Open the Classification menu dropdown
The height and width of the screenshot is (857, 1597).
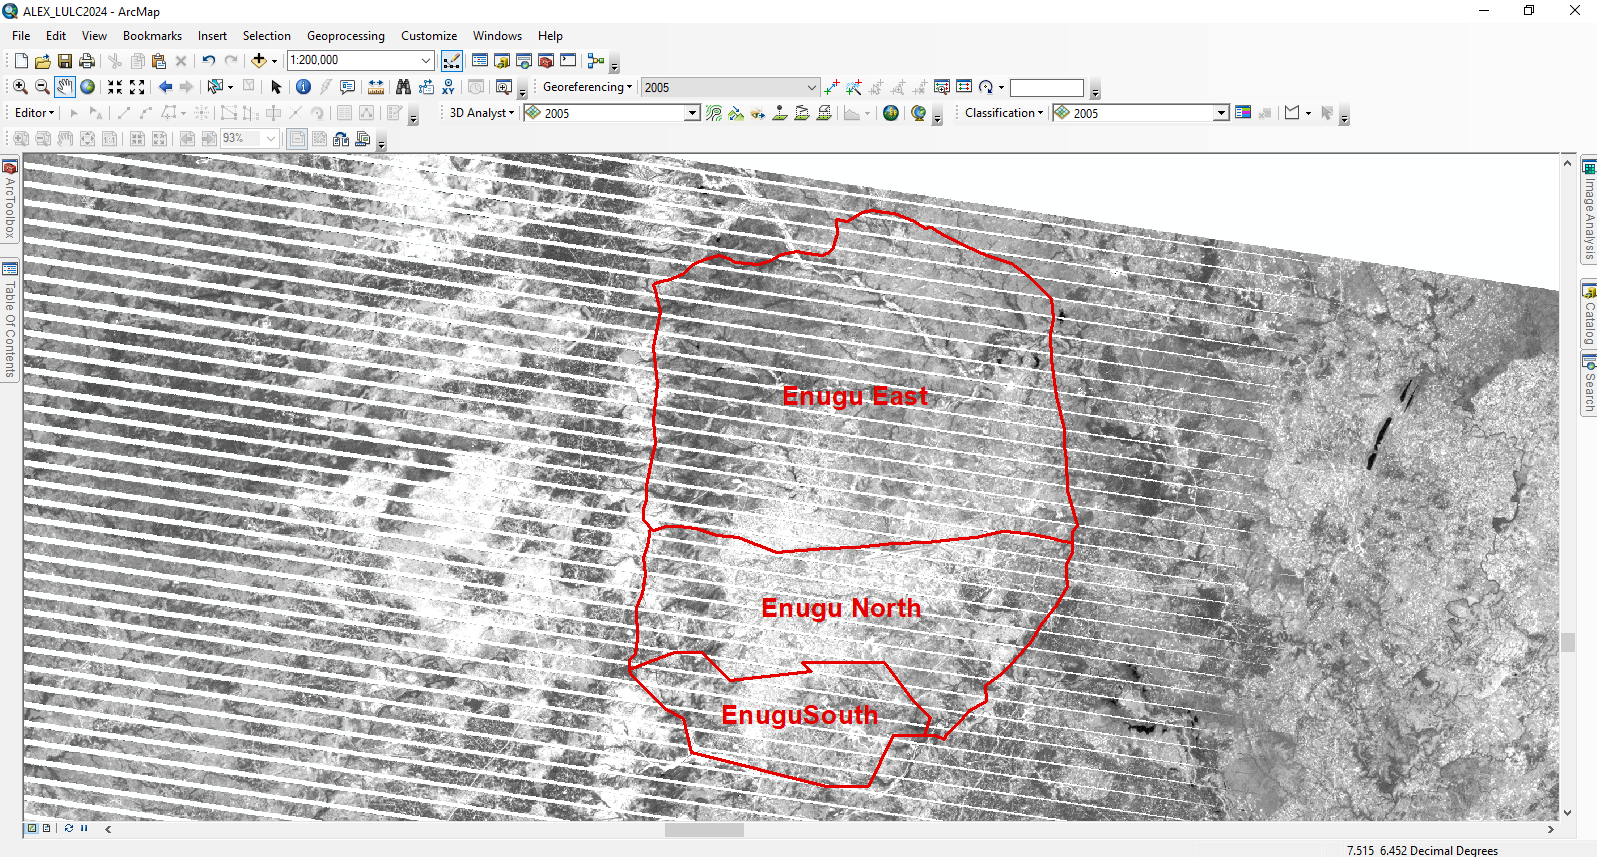(1003, 113)
